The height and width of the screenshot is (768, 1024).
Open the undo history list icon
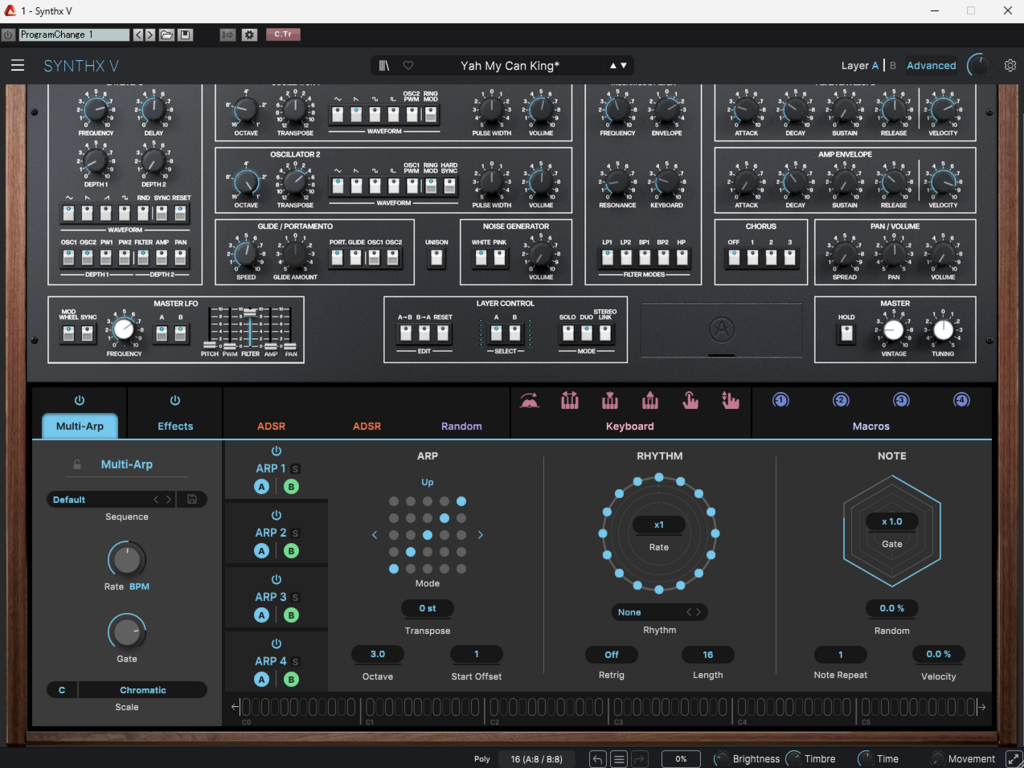click(618, 759)
